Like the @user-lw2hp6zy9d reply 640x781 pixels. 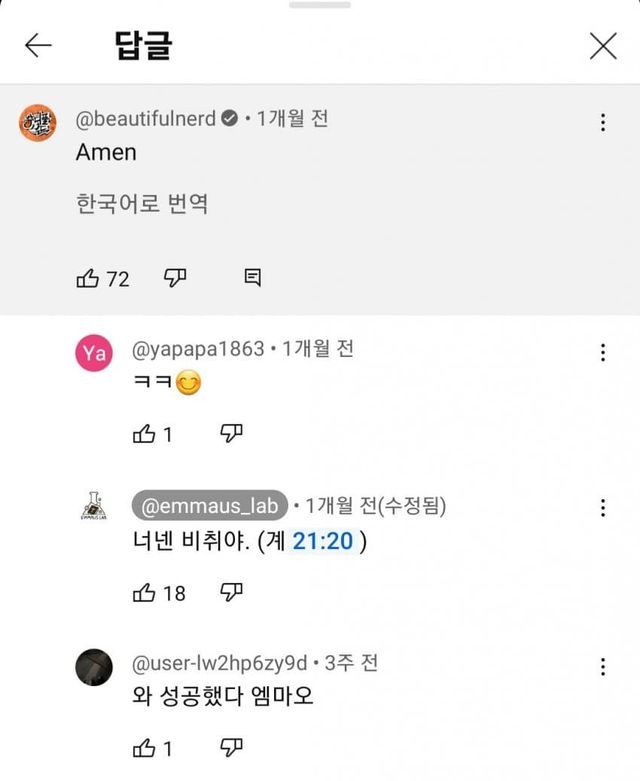pyautogui.click(x=144, y=747)
